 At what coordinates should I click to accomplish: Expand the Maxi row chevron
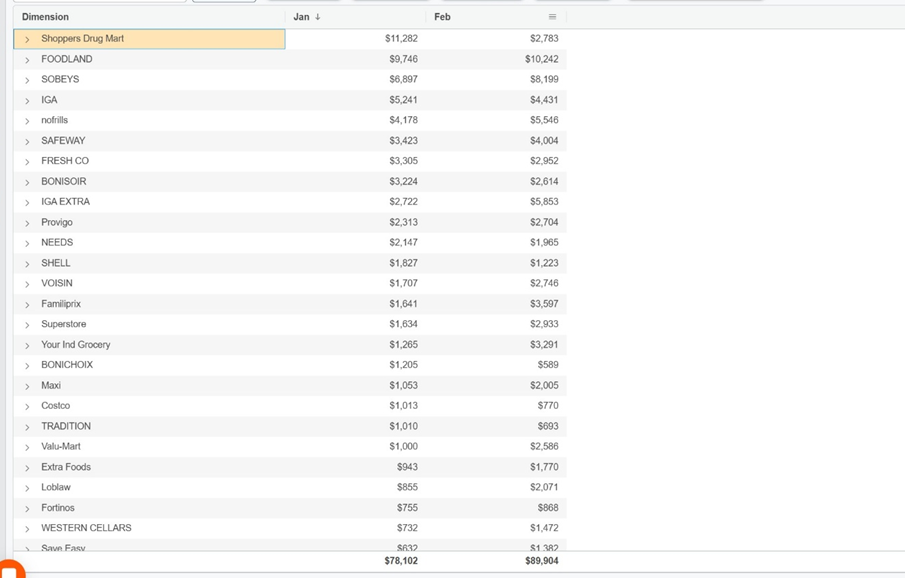[x=27, y=386]
